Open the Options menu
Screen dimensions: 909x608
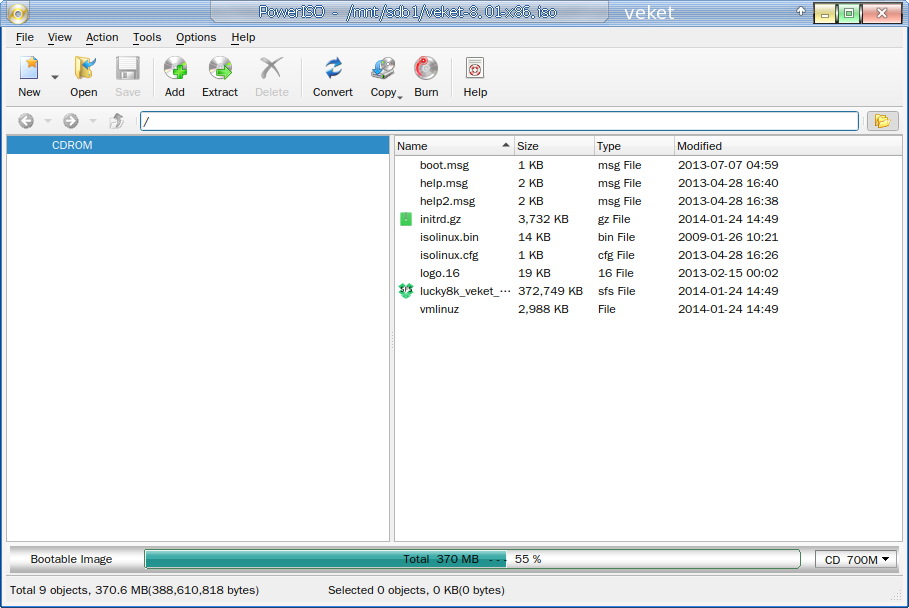pos(196,37)
